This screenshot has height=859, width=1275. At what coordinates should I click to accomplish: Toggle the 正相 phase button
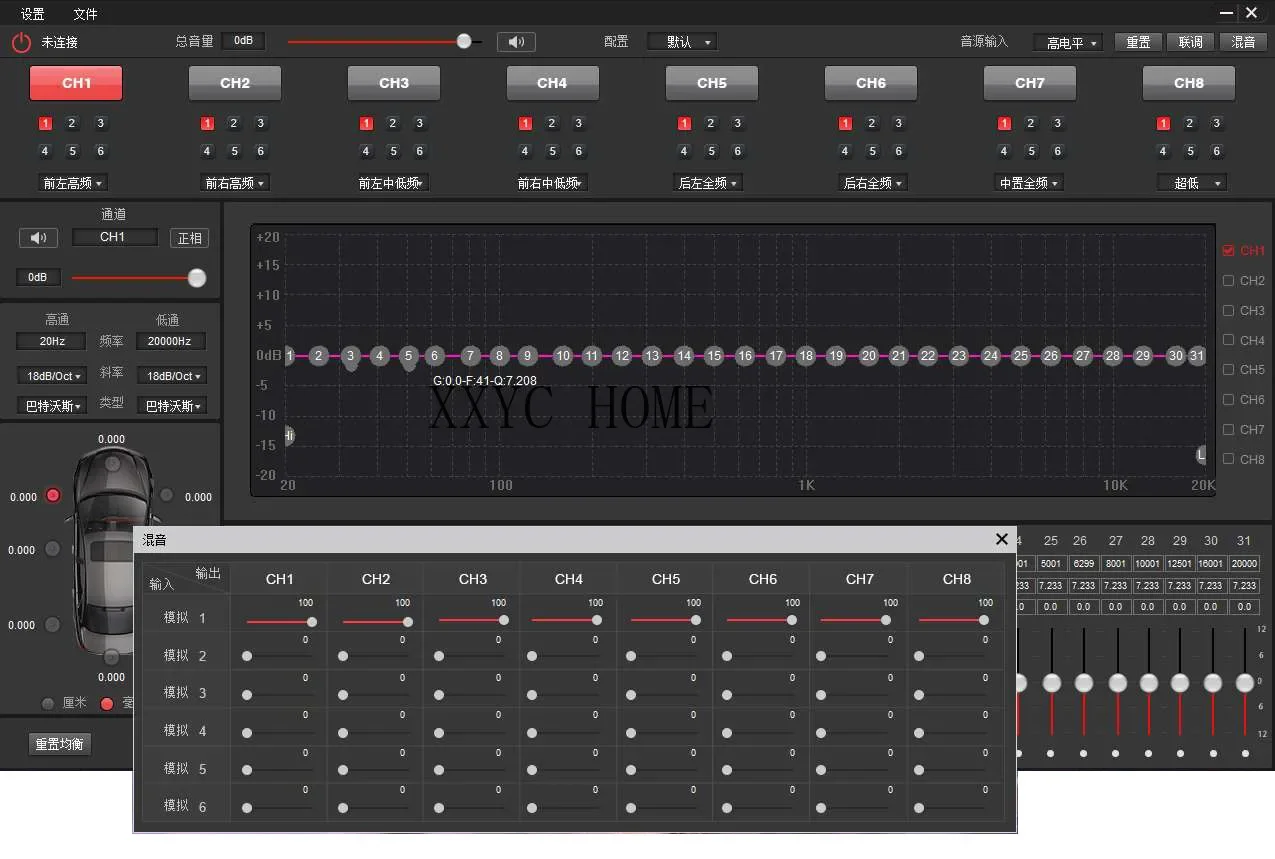click(x=189, y=238)
